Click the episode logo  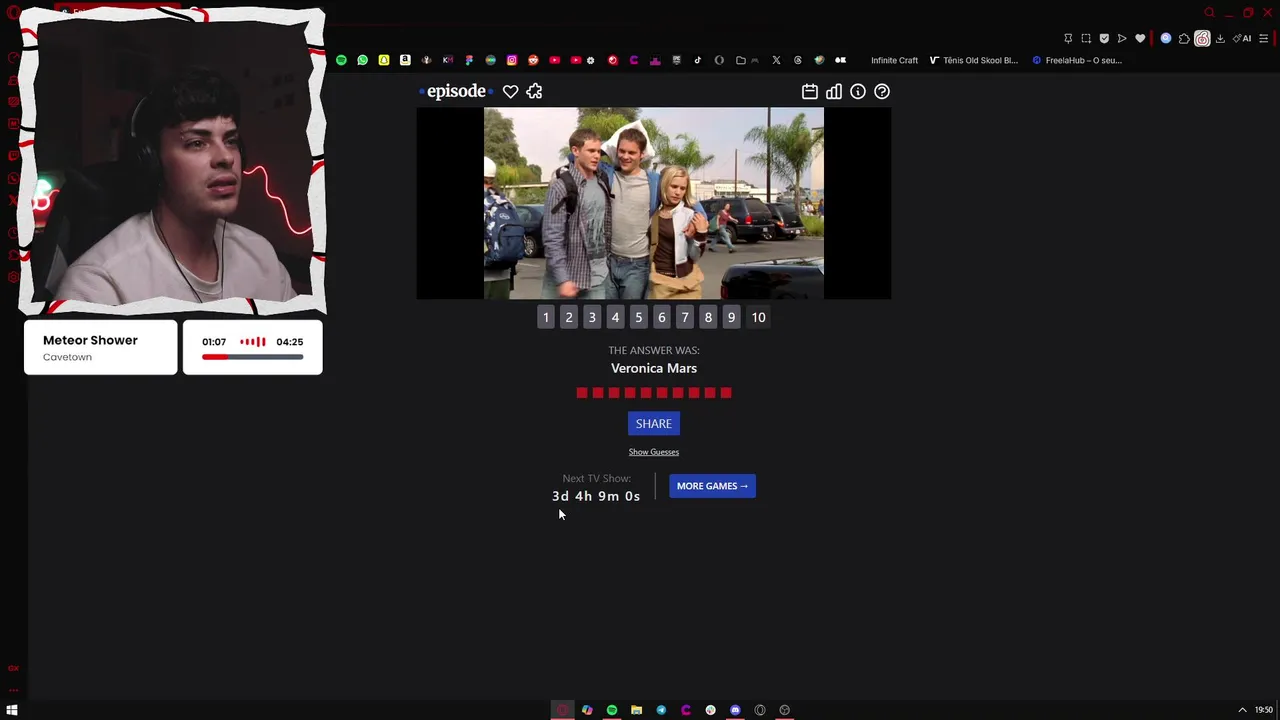[456, 91]
